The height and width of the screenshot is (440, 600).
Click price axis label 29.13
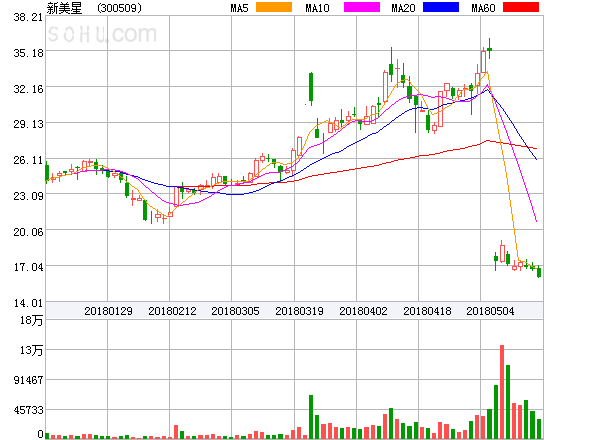(28, 124)
